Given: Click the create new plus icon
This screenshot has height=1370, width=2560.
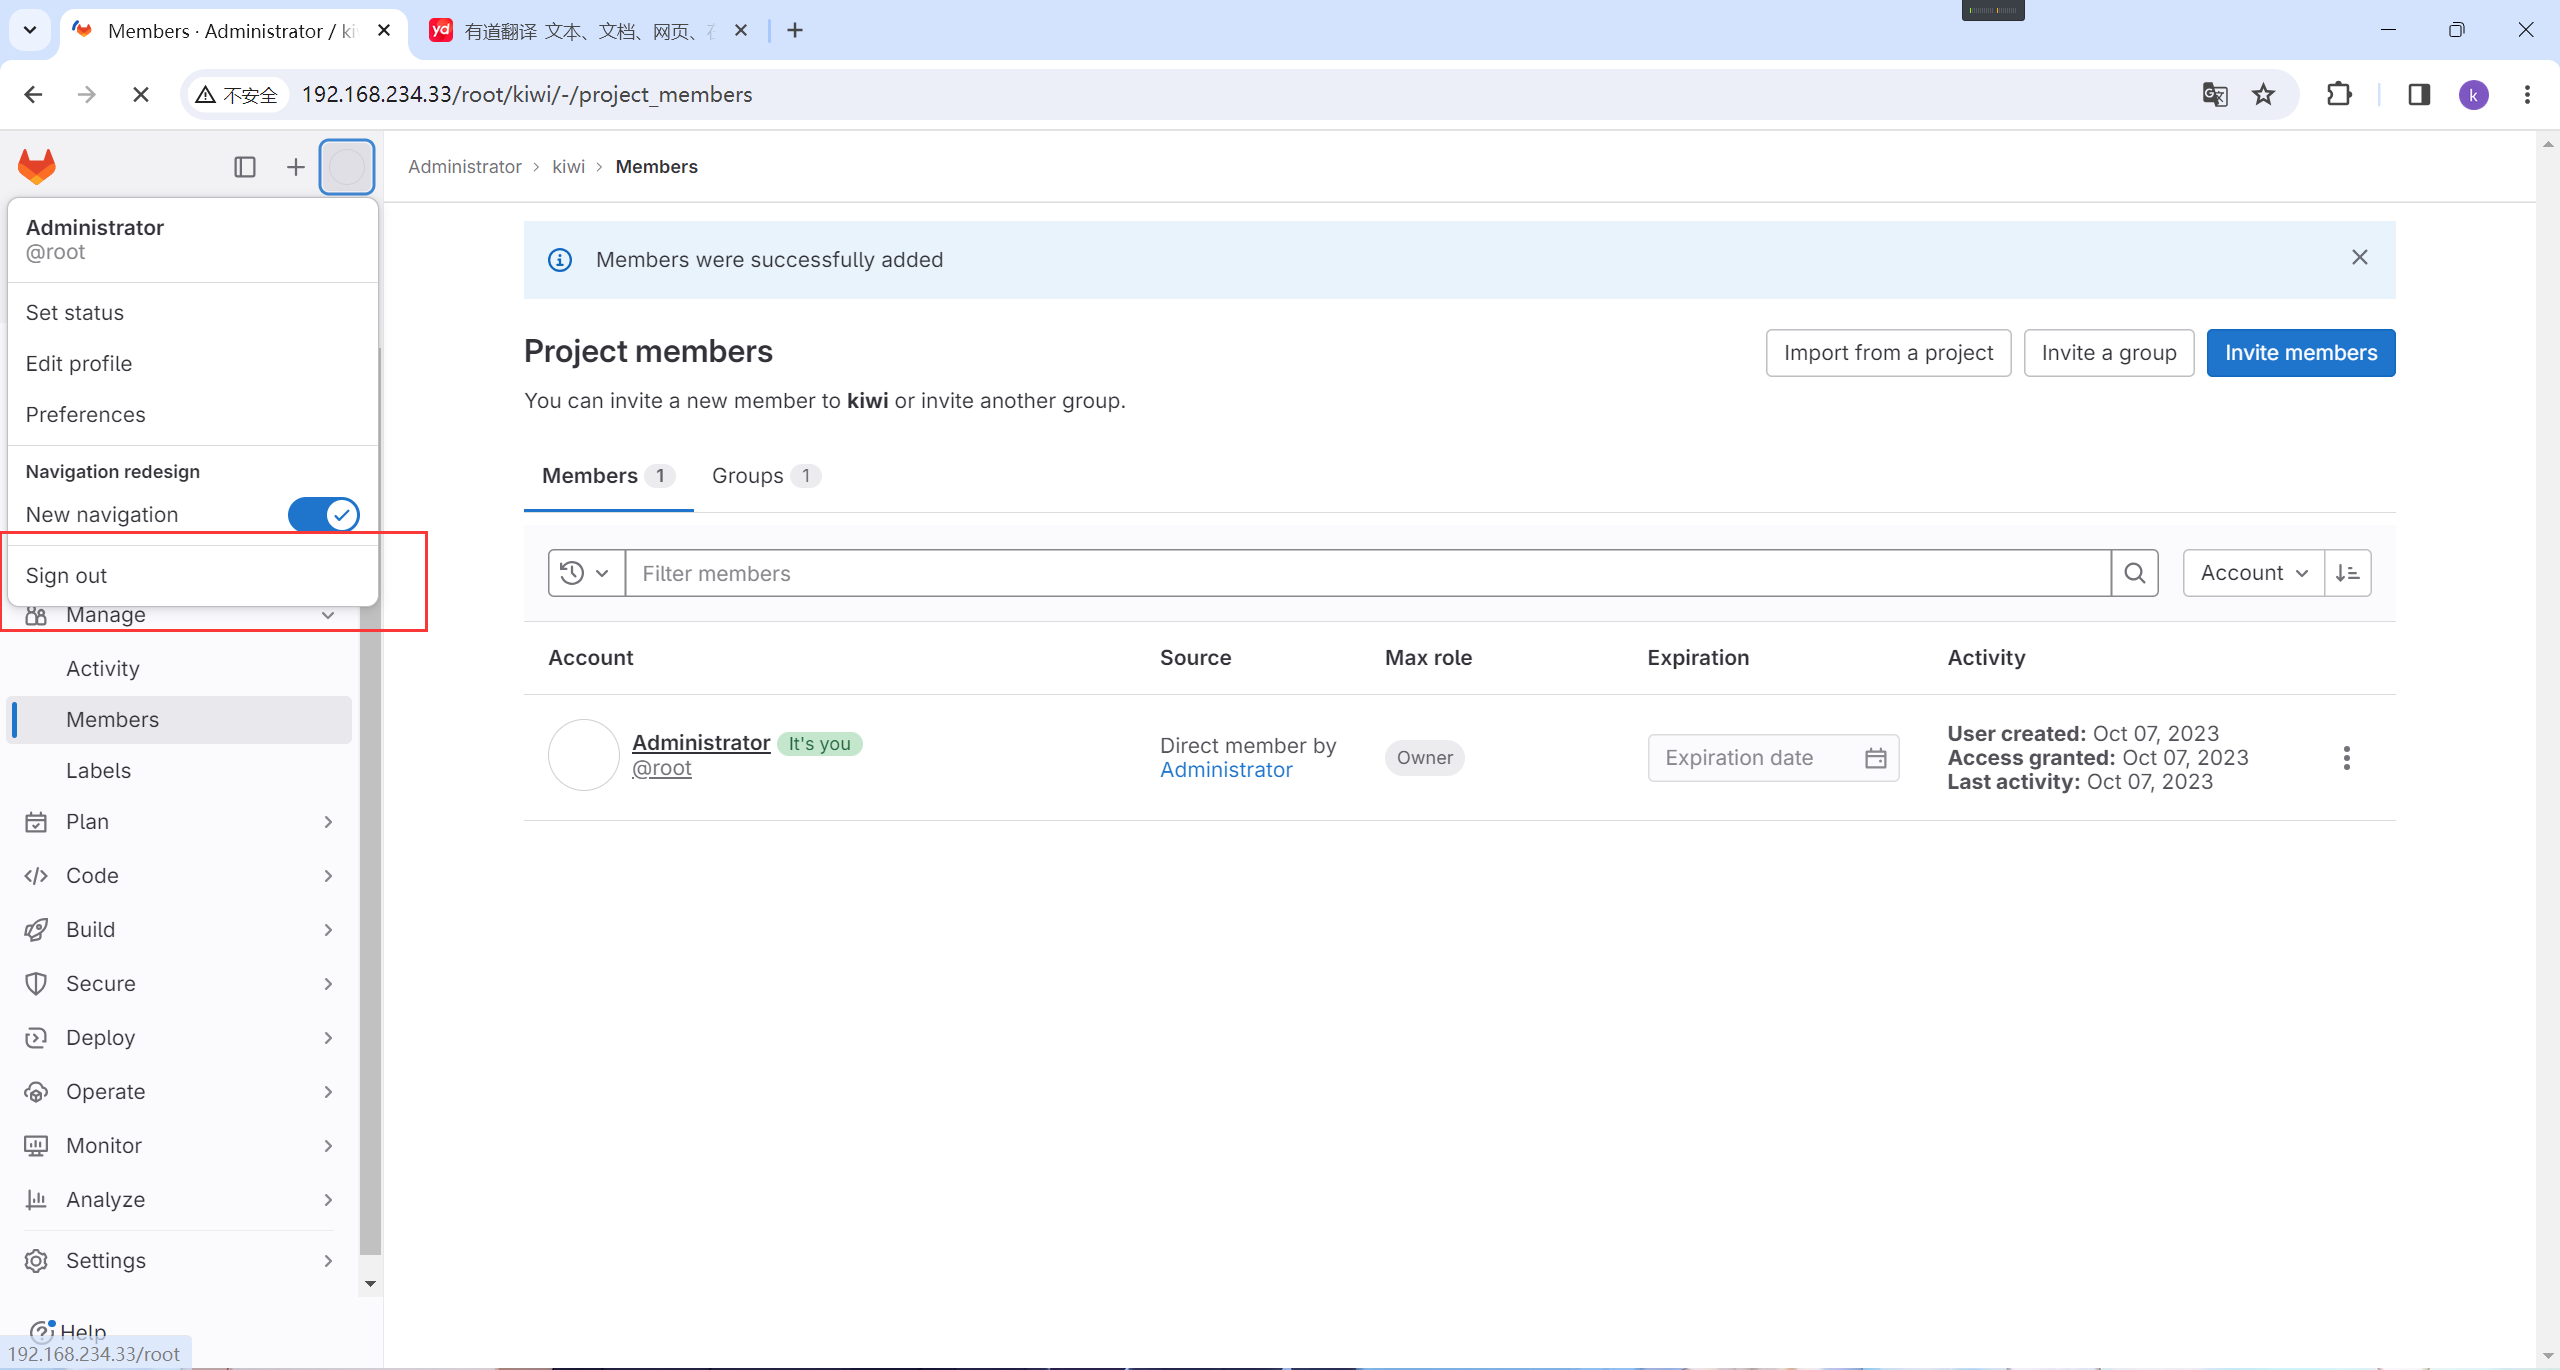Looking at the screenshot, I should (295, 167).
